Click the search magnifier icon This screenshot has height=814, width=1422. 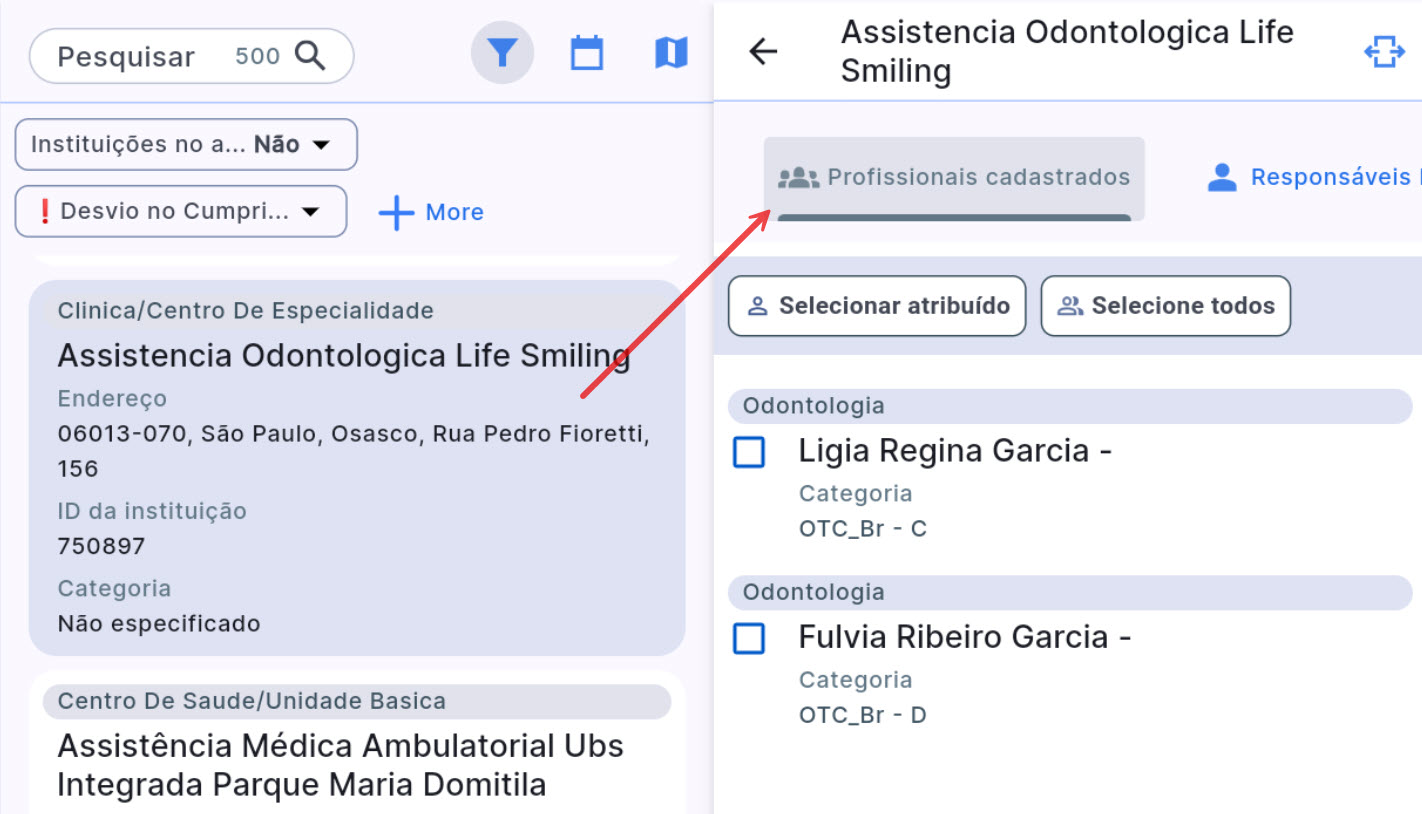(x=311, y=56)
